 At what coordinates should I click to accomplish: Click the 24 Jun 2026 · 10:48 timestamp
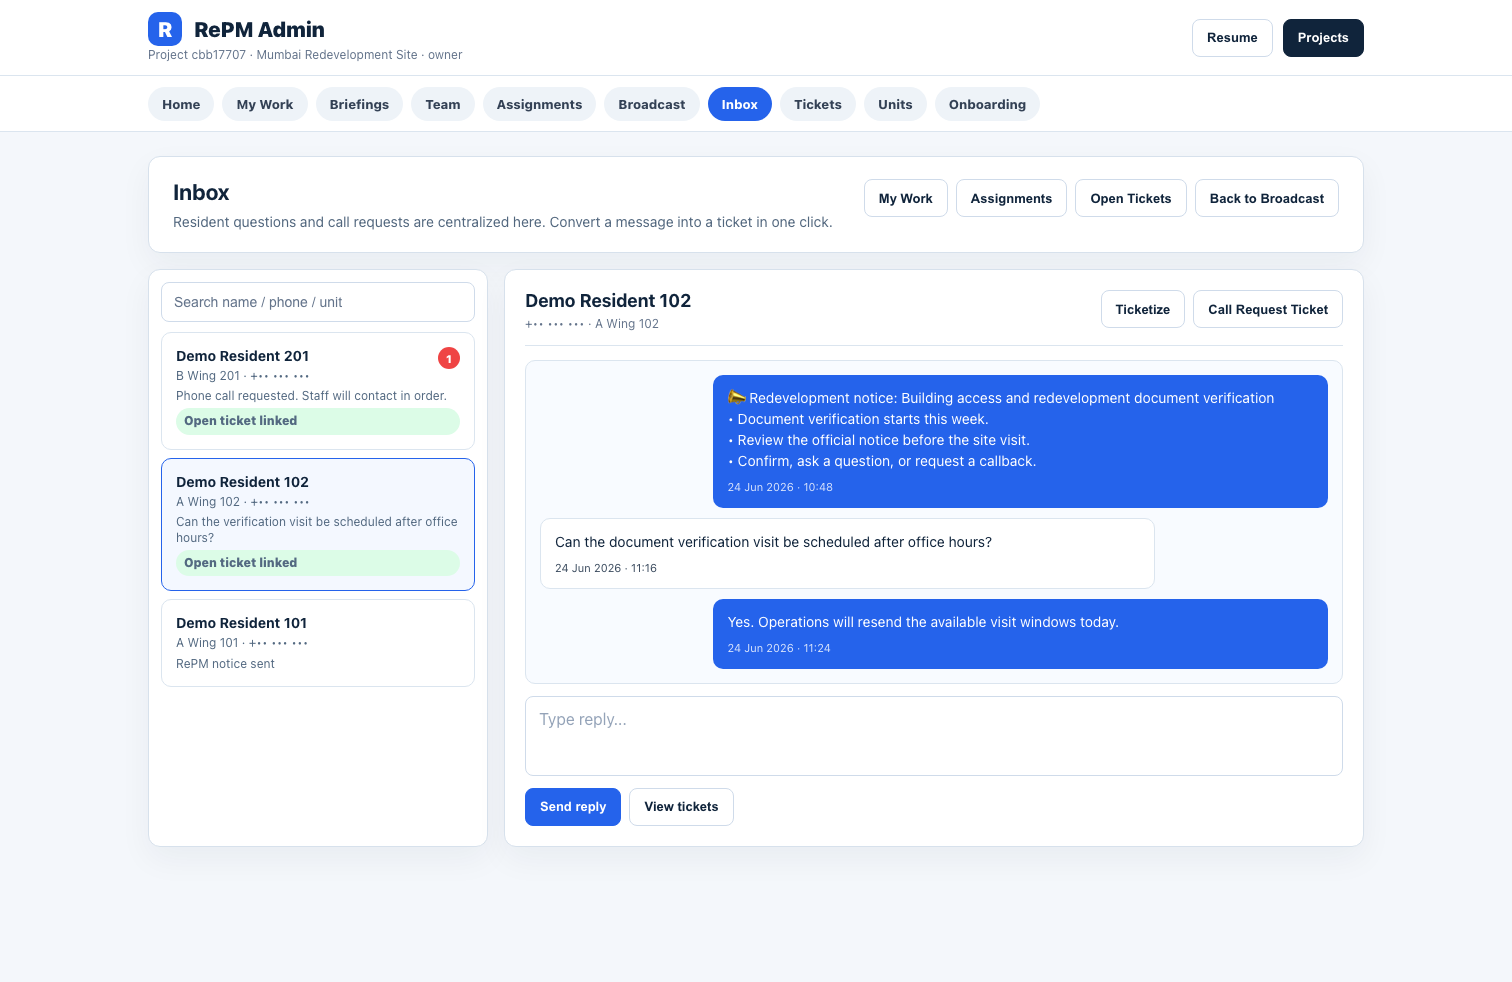coord(780,488)
